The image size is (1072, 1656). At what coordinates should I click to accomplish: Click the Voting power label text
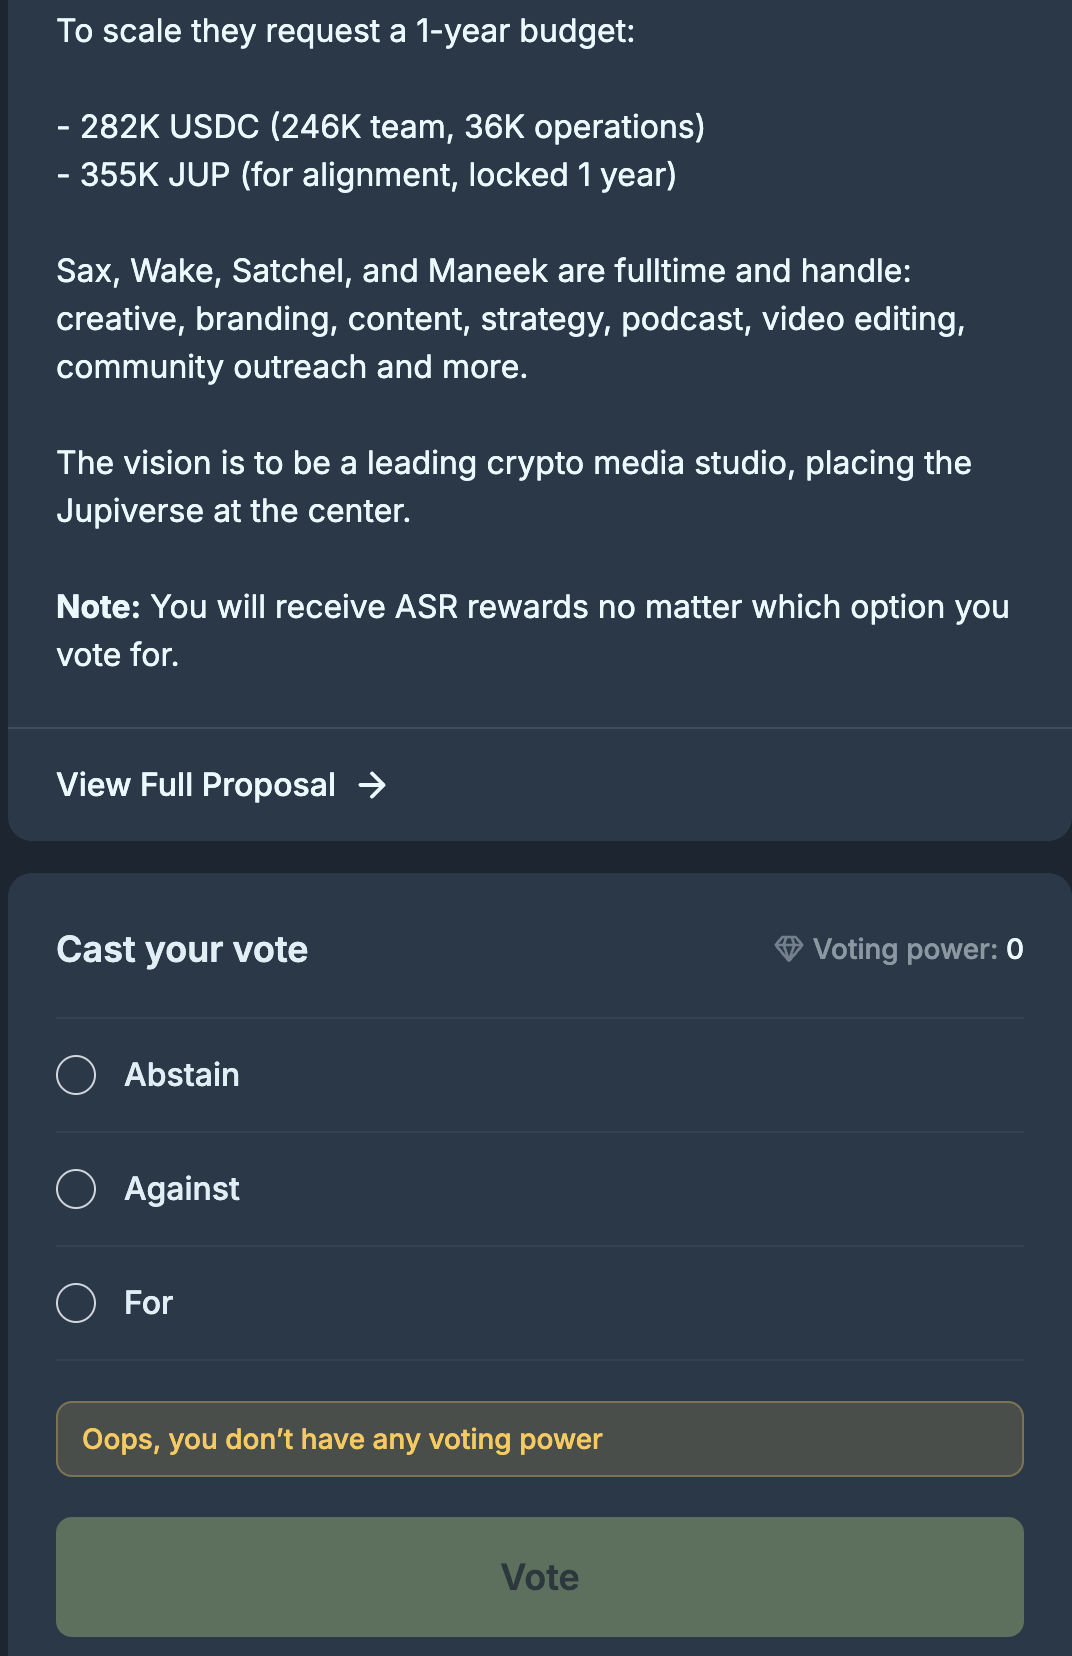(x=905, y=949)
